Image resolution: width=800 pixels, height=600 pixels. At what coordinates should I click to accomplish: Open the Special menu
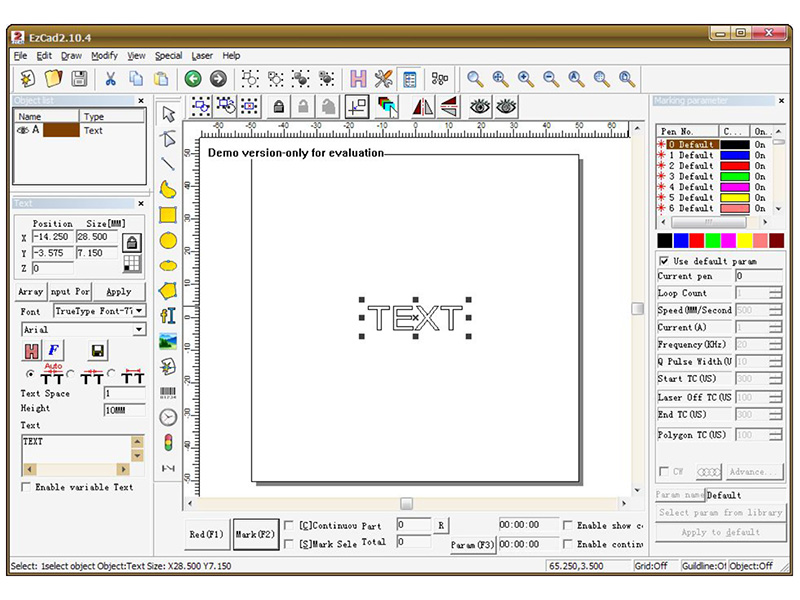pos(168,55)
